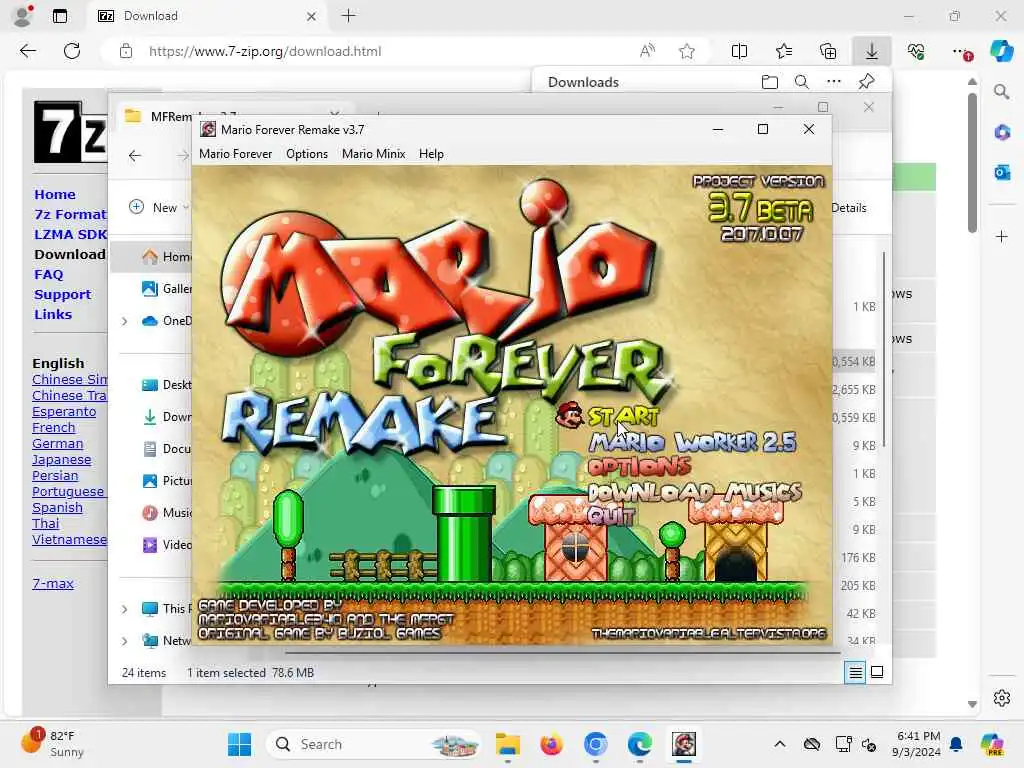Click New button in File Explorer
1024x768 pixels.
[159, 208]
